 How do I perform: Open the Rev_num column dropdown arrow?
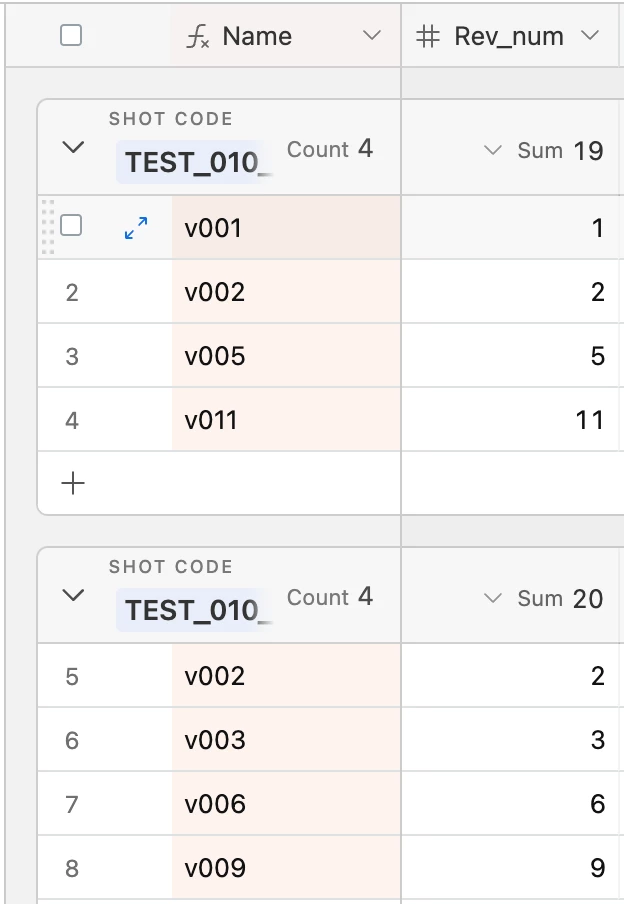coord(590,37)
